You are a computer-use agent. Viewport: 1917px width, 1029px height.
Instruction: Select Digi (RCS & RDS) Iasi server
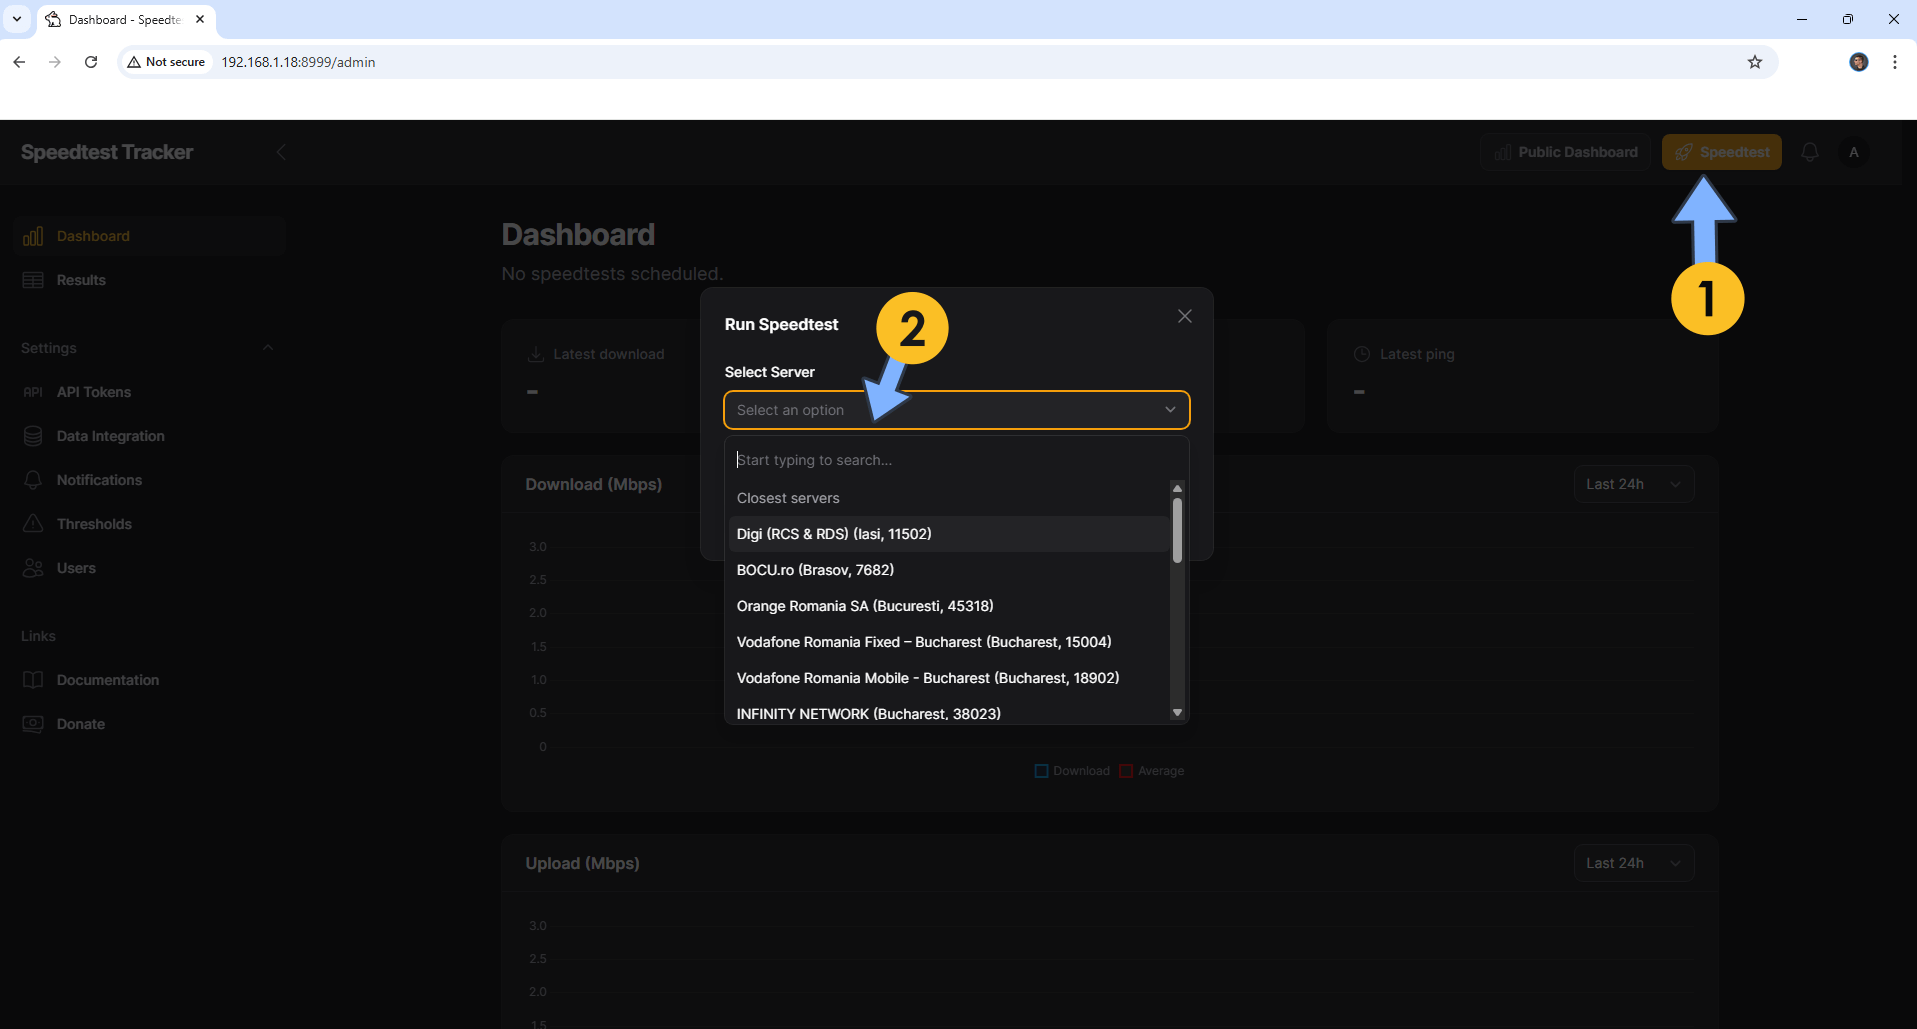click(834, 534)
